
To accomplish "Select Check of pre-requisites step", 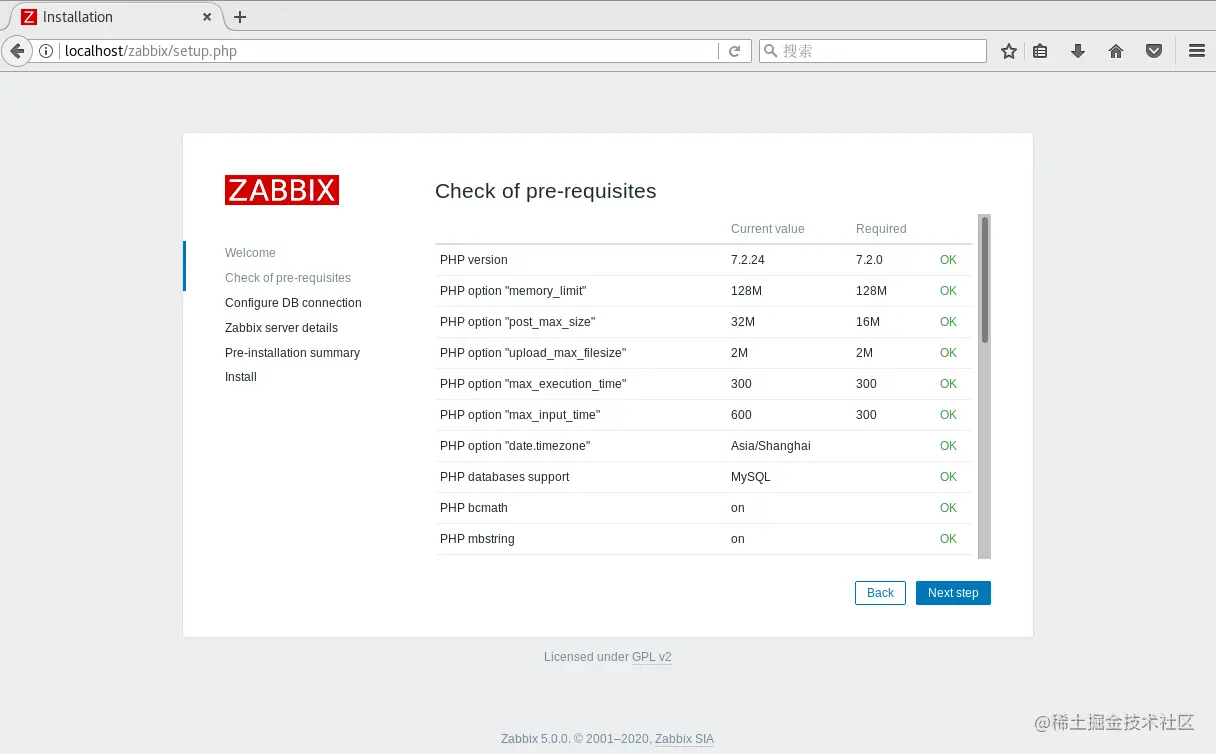I will [x=288, y=278].
